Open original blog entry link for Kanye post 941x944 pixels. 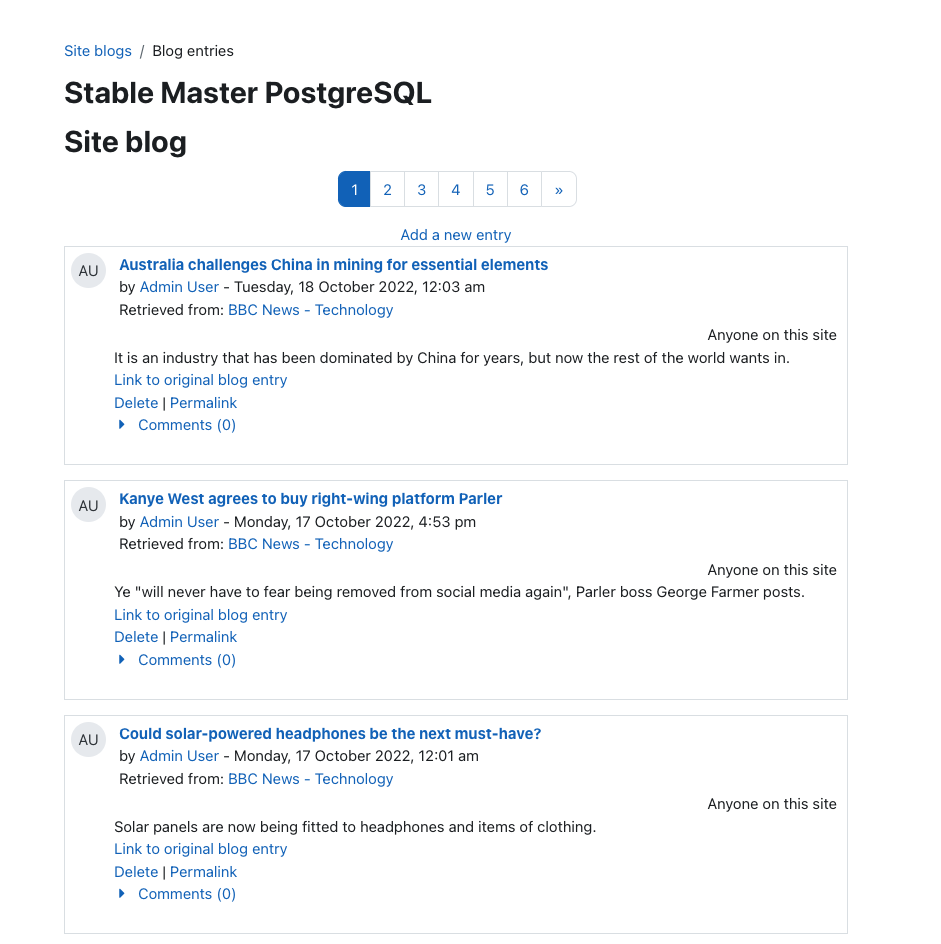[x=200, y=615]
